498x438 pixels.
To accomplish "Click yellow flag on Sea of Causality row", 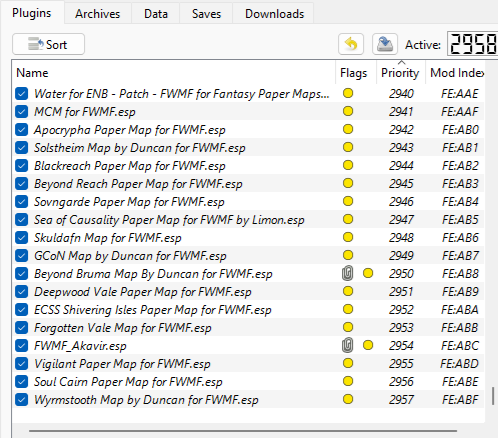I will (348, 219).
